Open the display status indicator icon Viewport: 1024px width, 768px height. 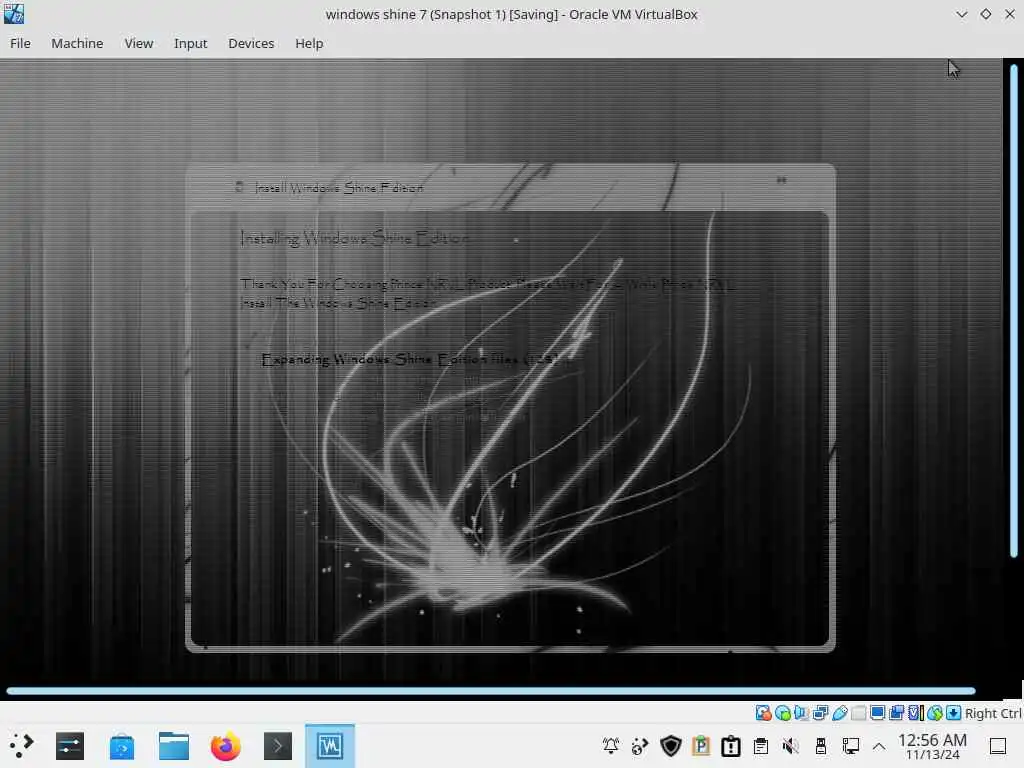click(x=878, y=713)
